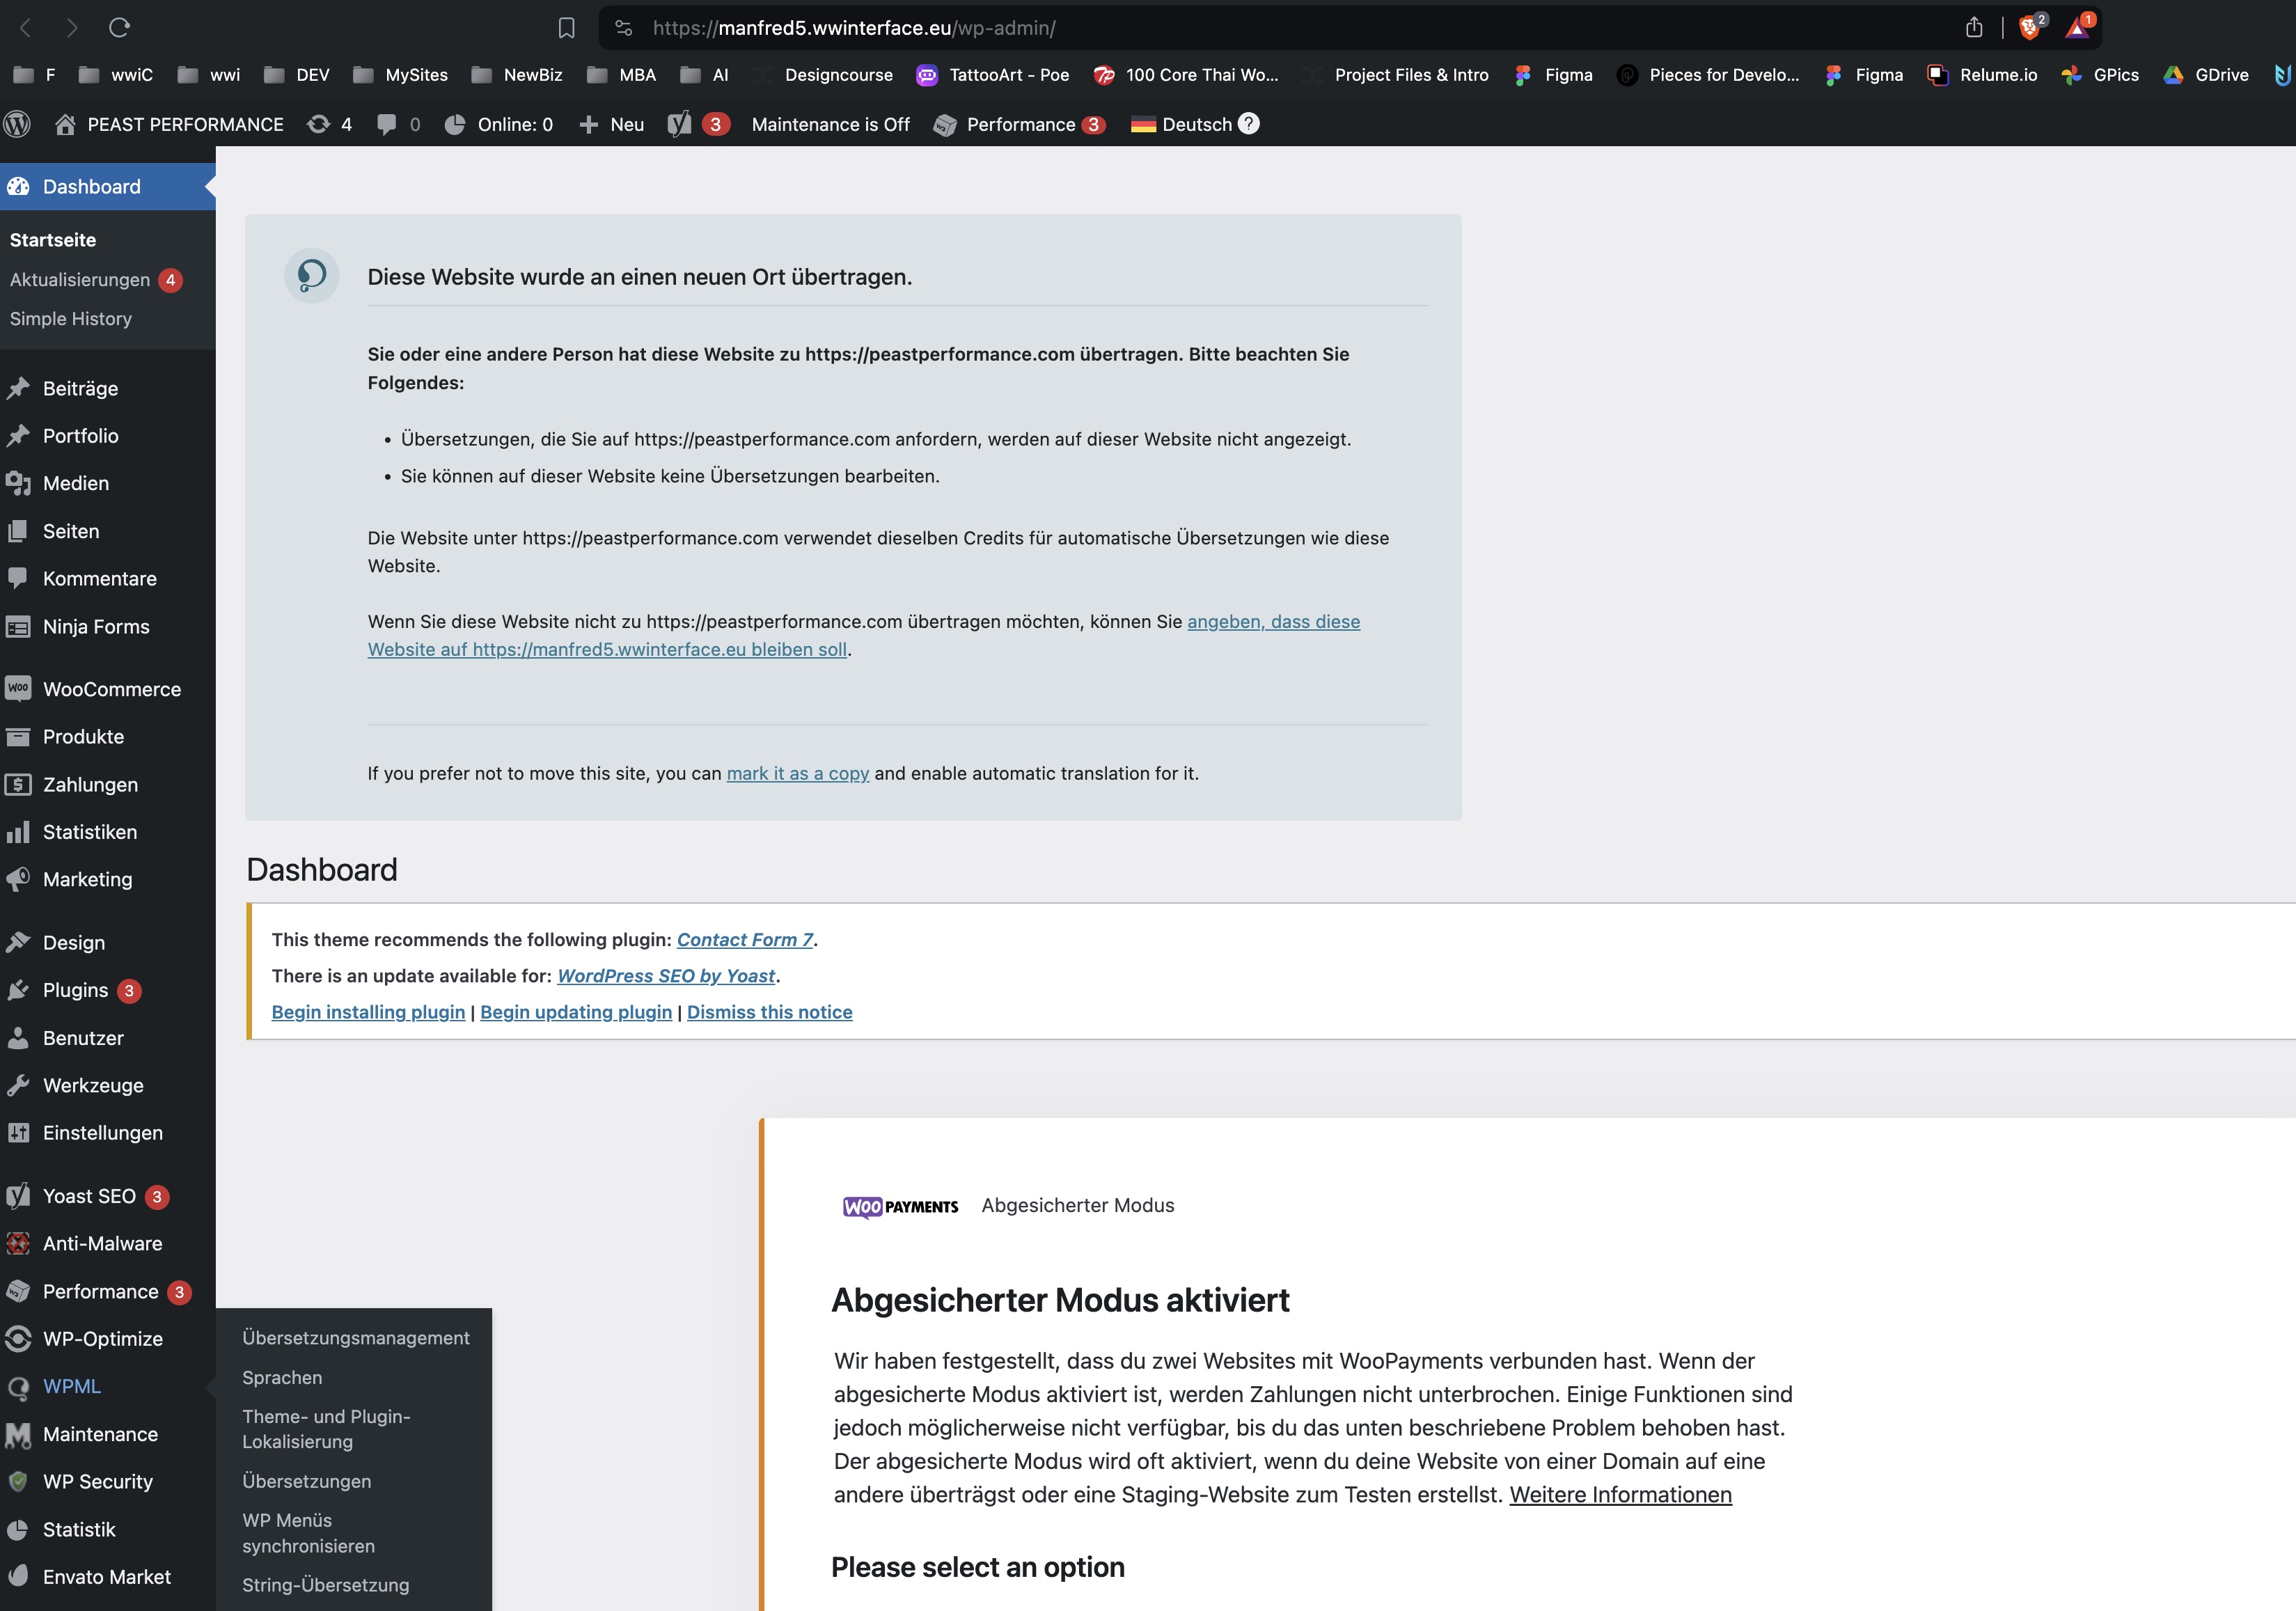Click the Ninja Forms sidebar icon
2296x1611 pixels.
[x=18, y=627]
